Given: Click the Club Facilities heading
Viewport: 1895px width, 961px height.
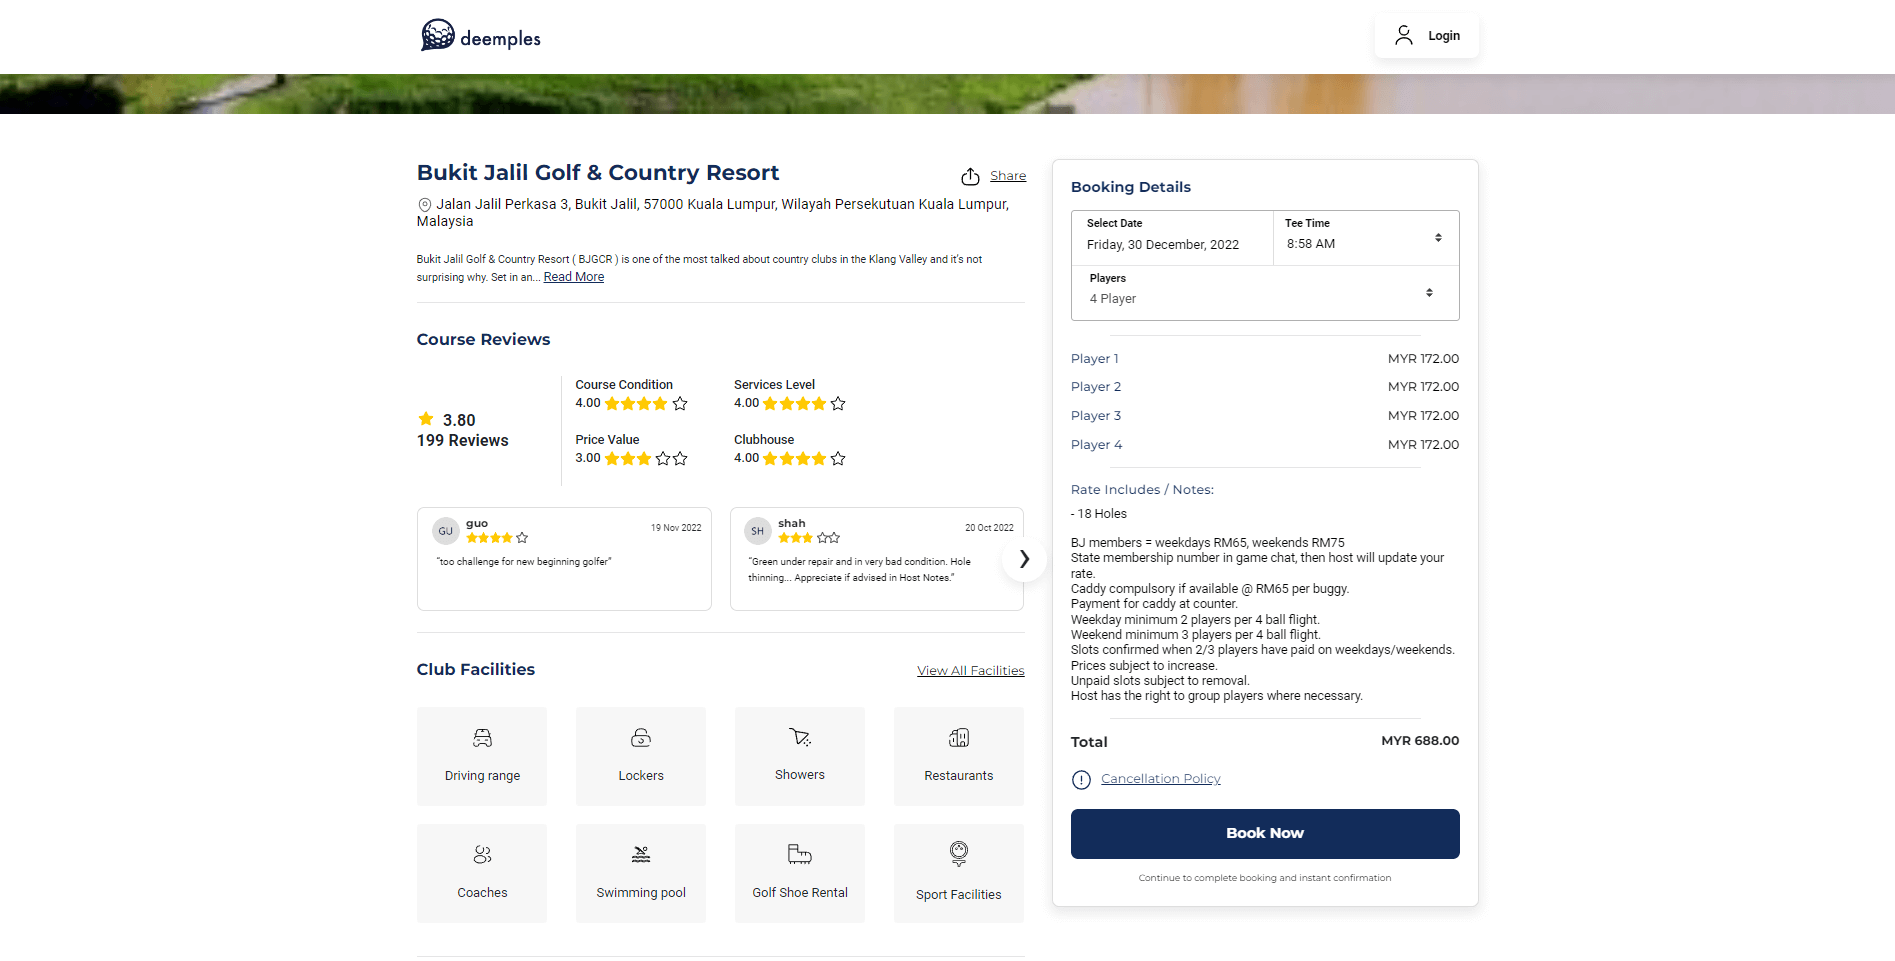Looking at the screenshot, I should pyautogui.click(x=476, y=670).
